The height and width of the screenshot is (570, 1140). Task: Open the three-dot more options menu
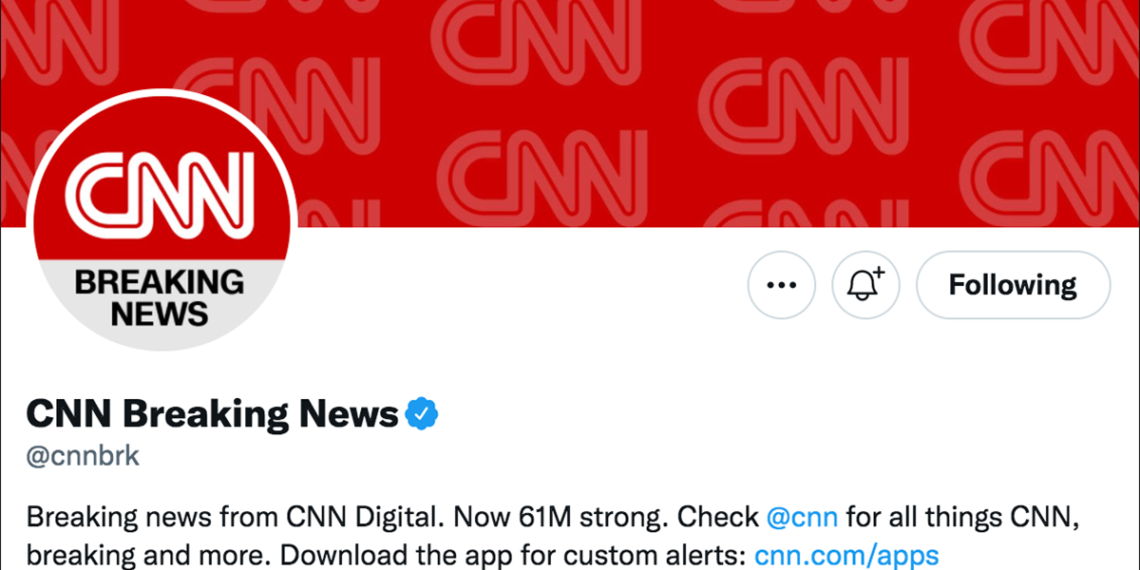tap(782, 285)
